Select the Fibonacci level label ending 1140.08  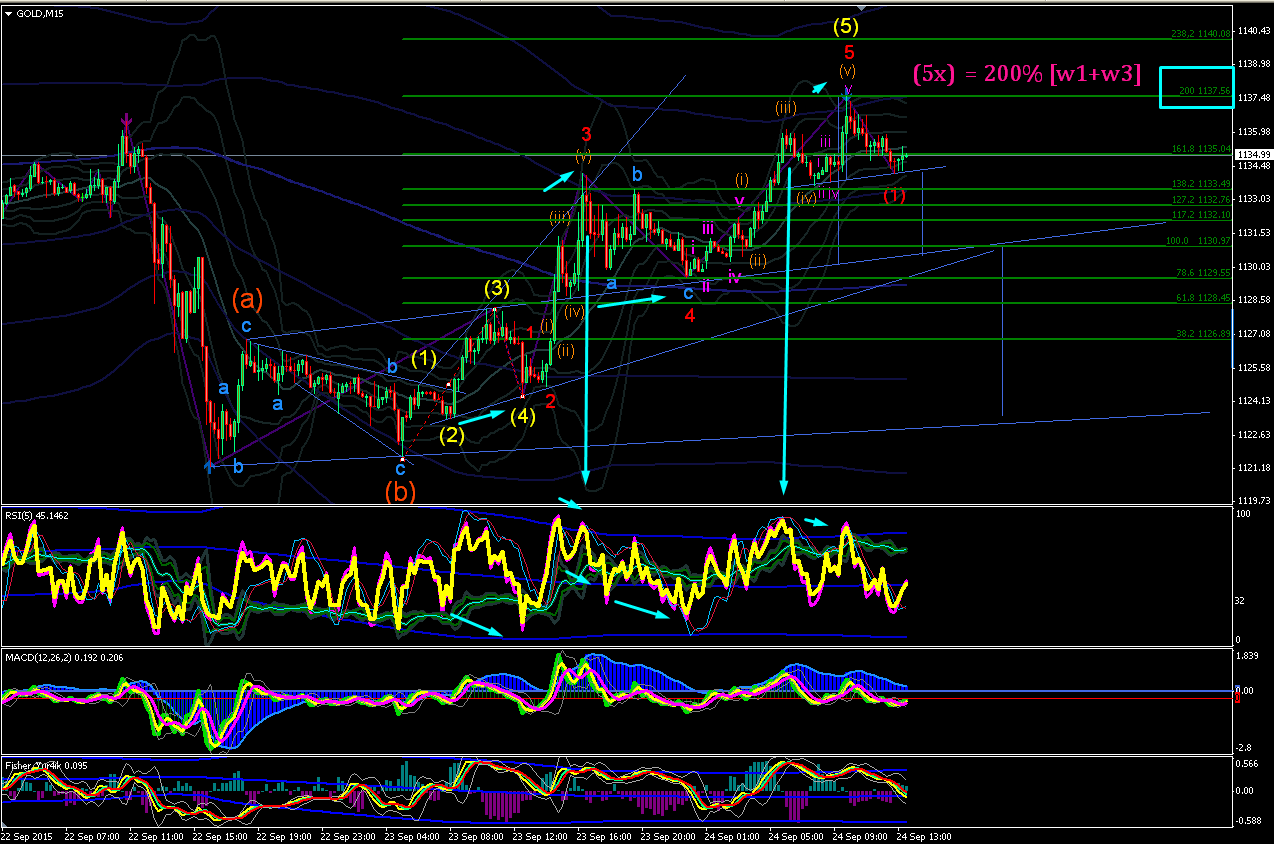click(x=1200, y=33)
